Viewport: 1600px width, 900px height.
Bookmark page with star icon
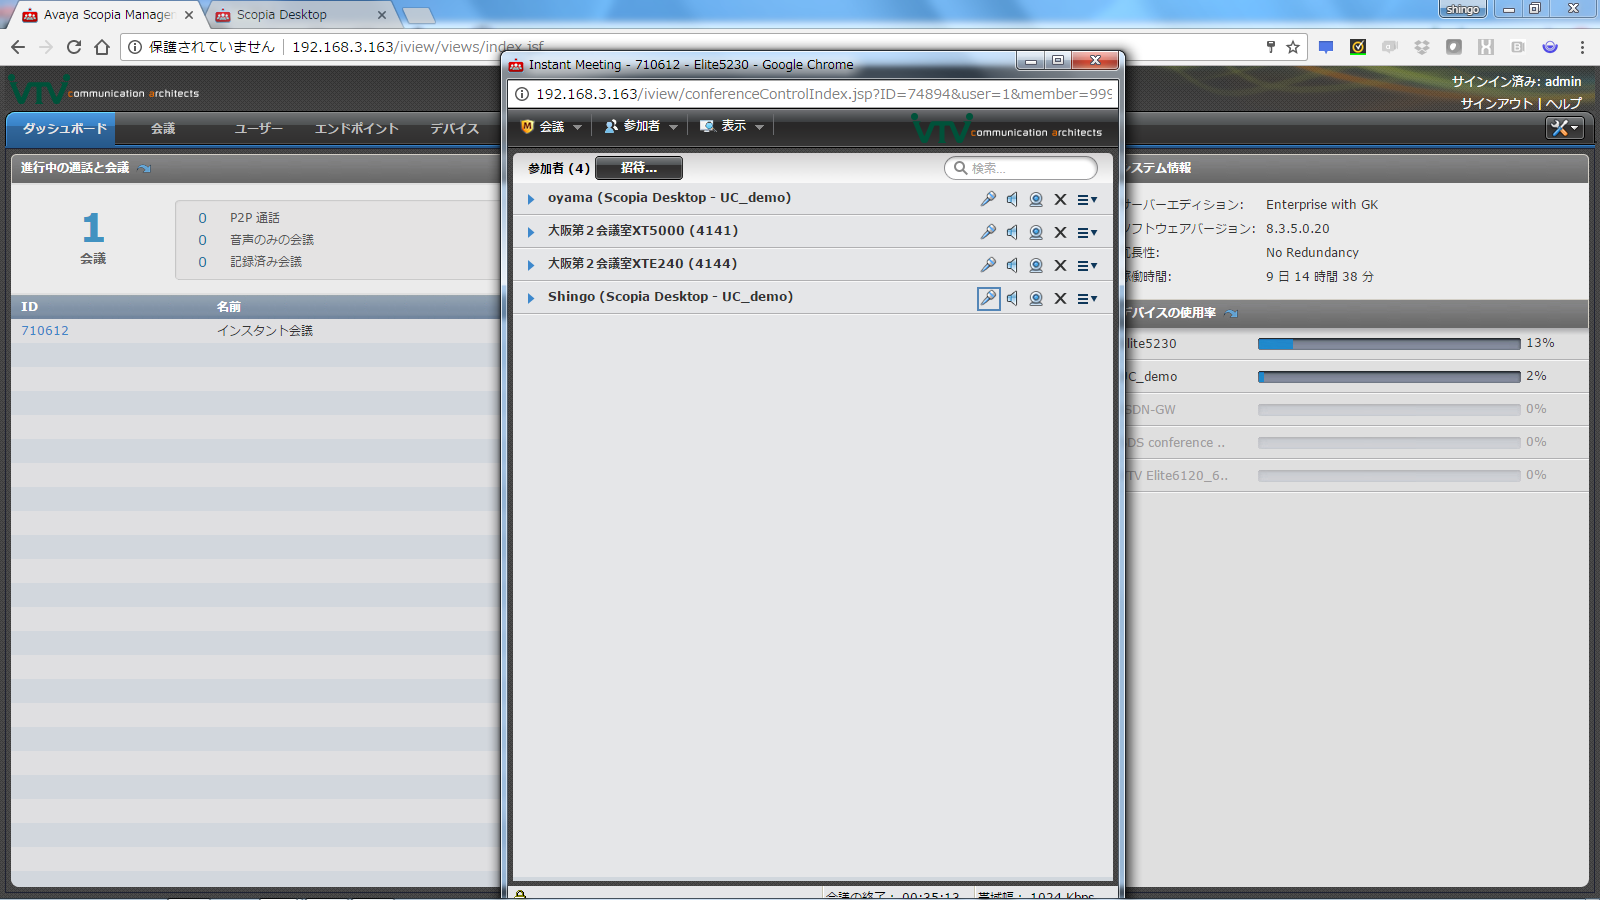pos(1293,47)
